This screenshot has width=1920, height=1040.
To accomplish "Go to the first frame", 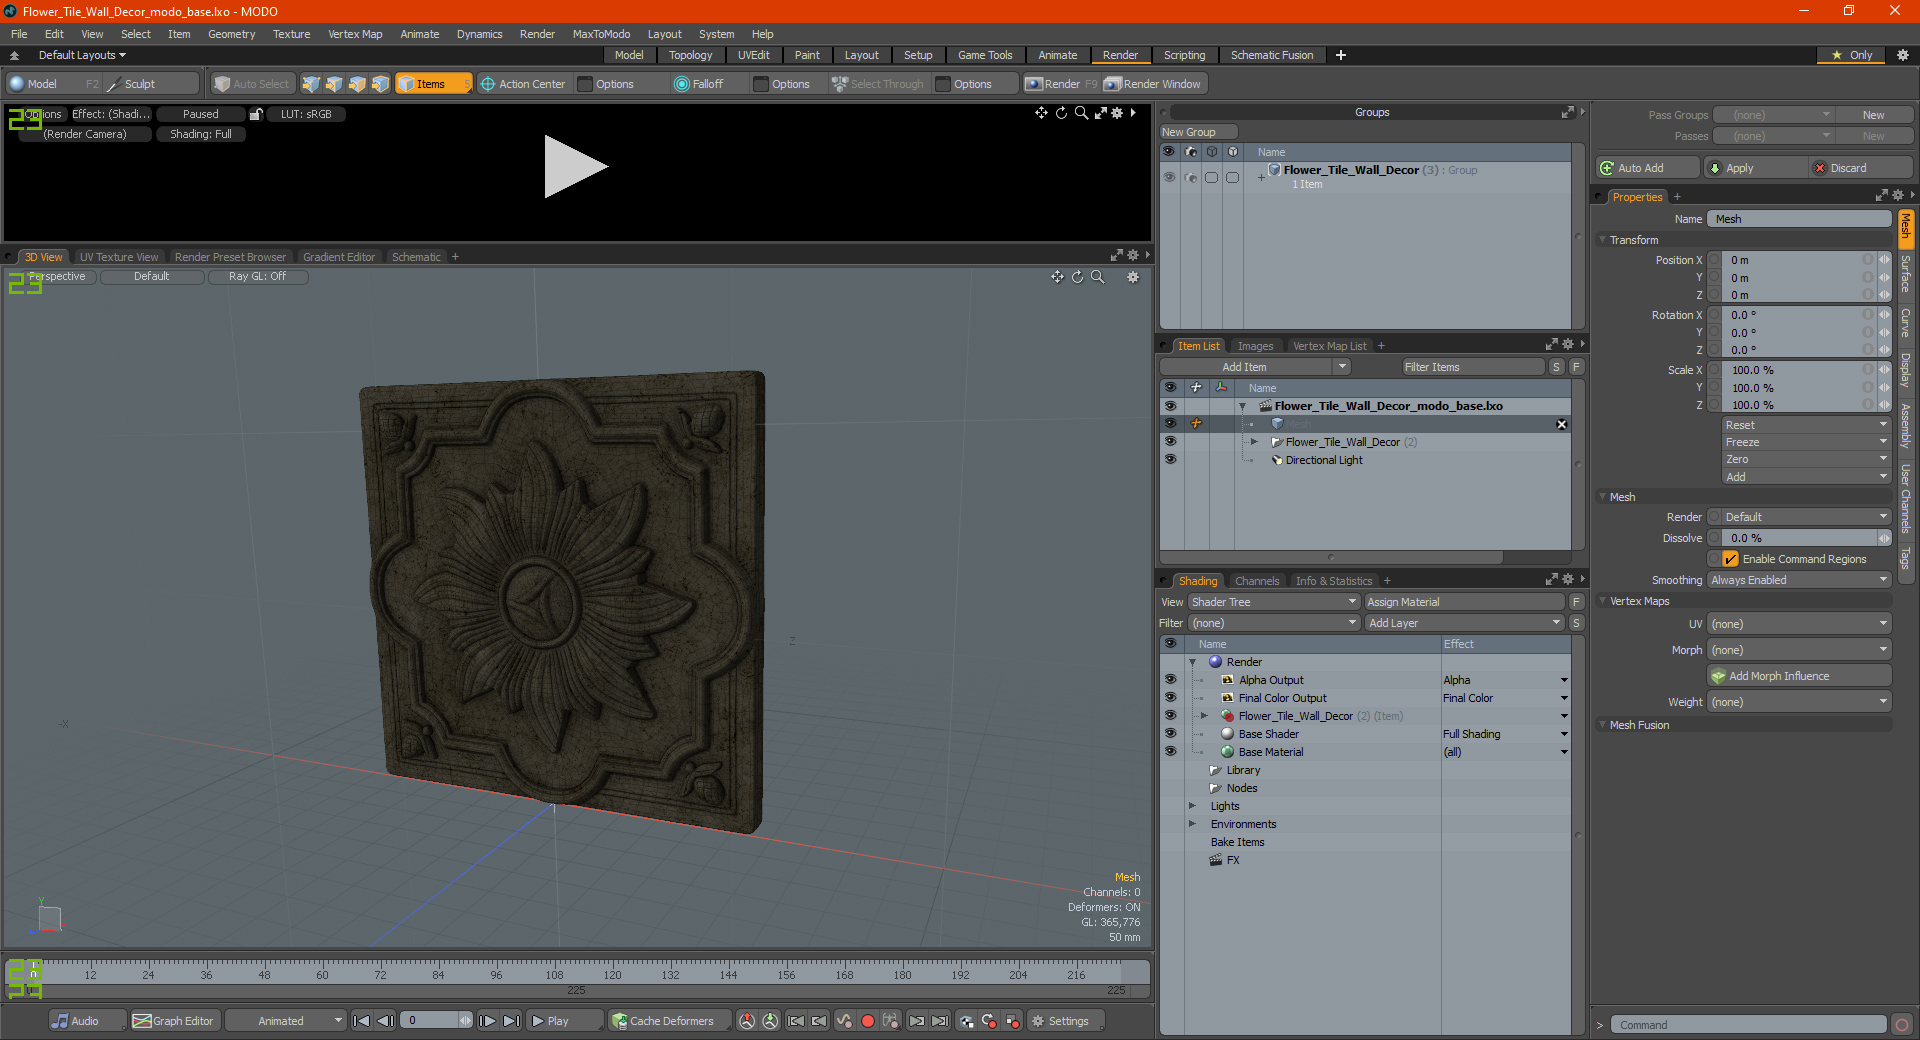I will (362, 1021).
